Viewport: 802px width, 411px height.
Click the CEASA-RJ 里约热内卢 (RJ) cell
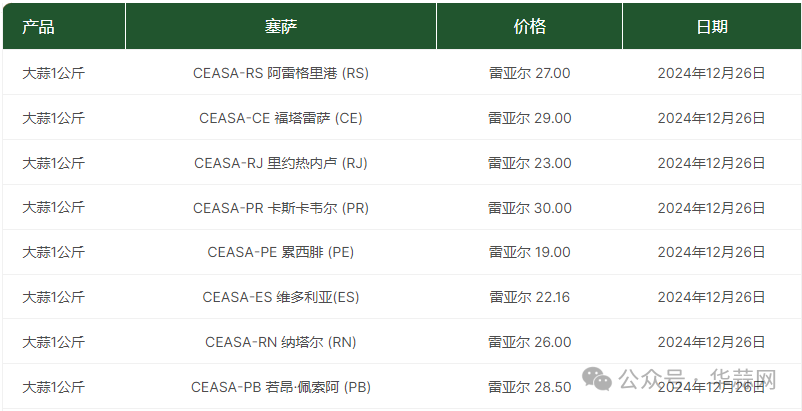point(281,163)
